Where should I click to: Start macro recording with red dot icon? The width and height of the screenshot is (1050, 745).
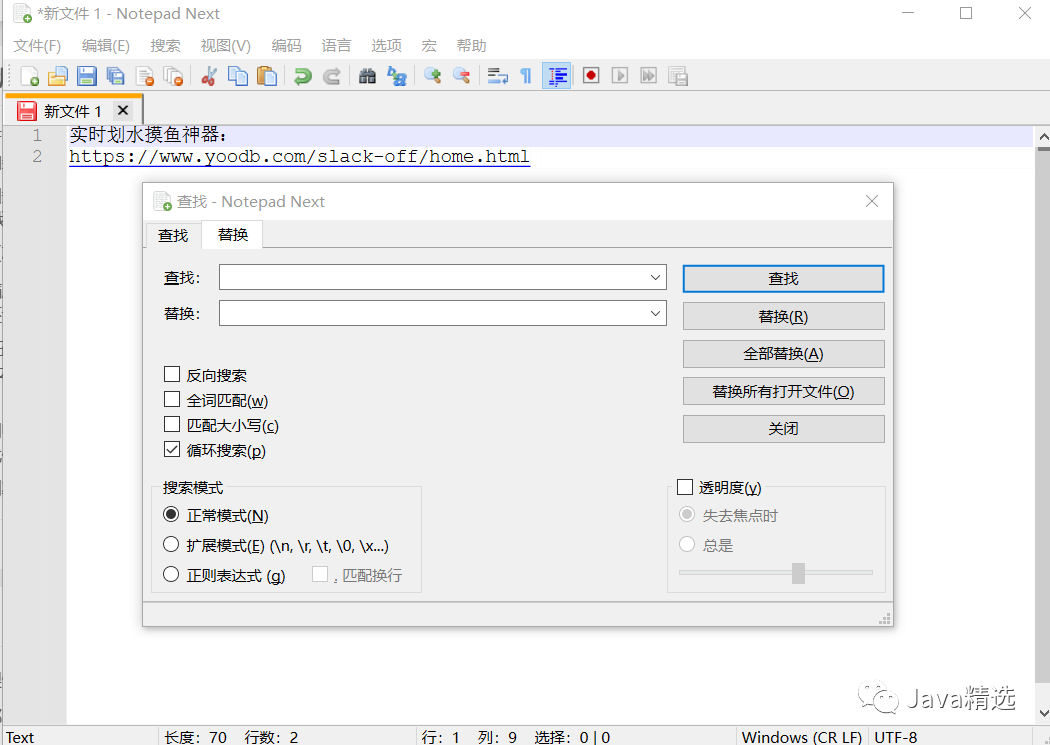(591, 76)
